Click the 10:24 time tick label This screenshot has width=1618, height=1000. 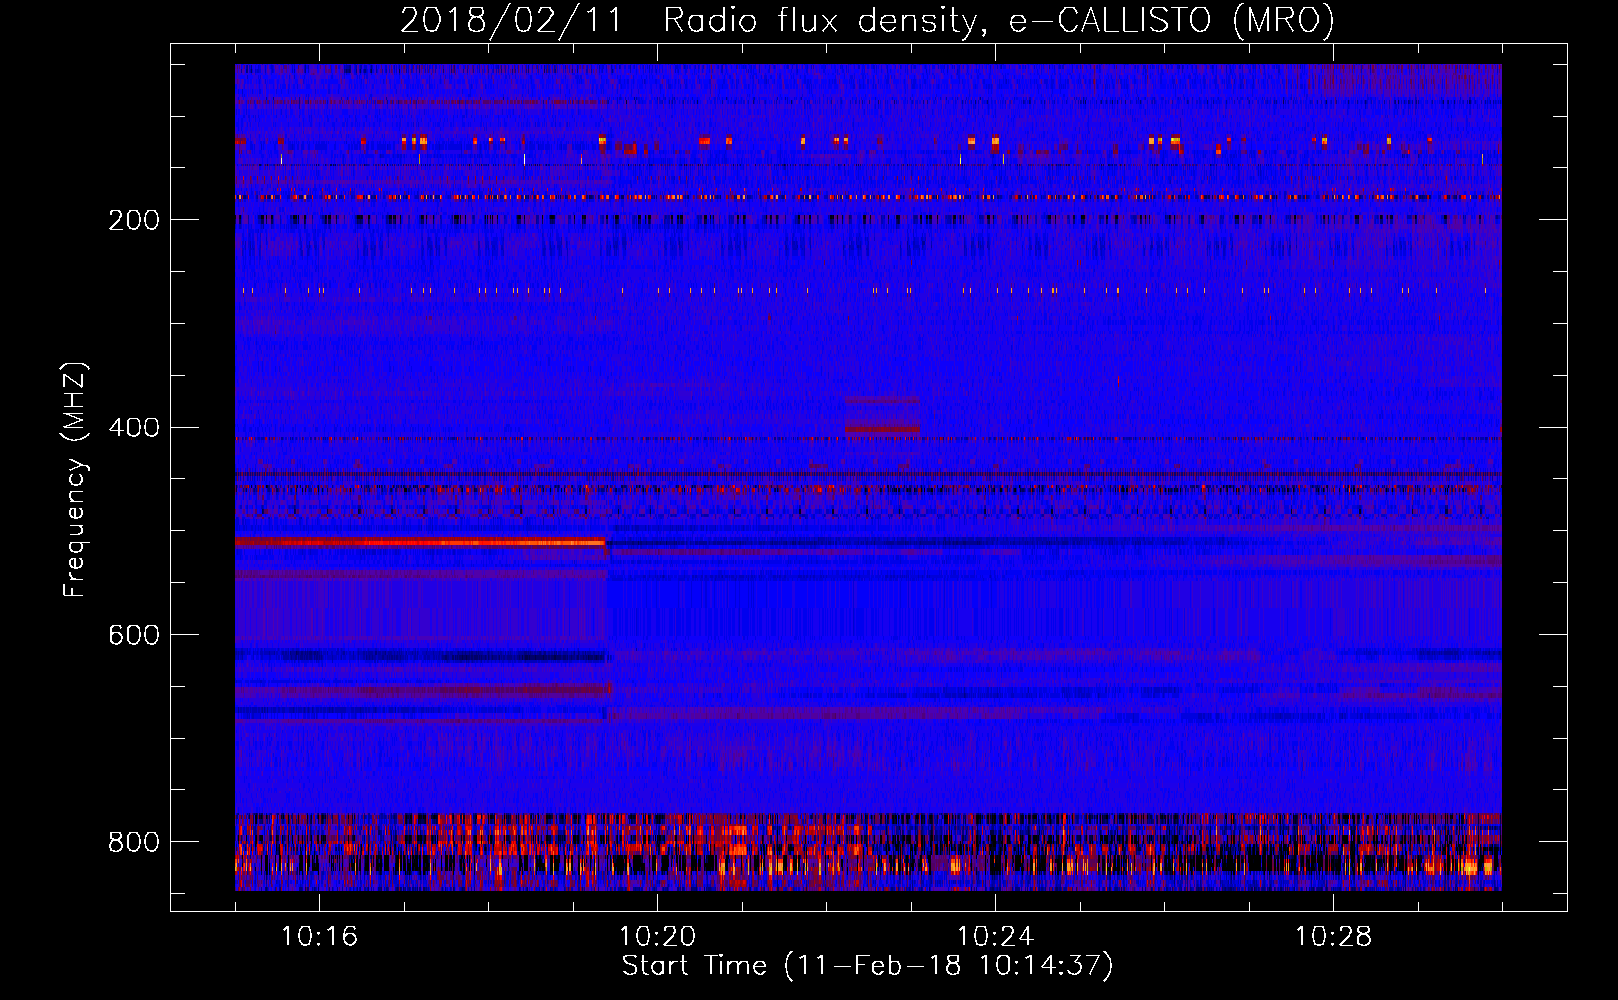pyautogui.click(x=995, y=937)
